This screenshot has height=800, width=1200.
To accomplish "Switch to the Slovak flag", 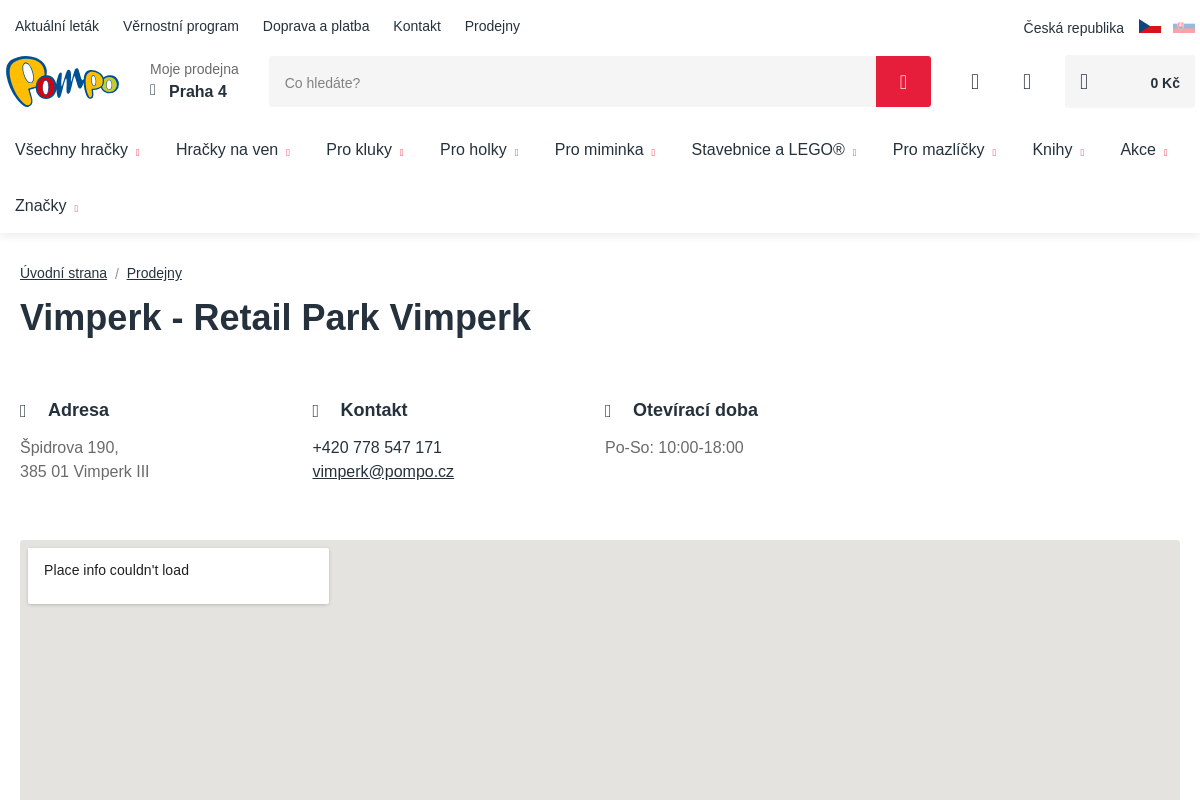I will (x=1183, y=27).
